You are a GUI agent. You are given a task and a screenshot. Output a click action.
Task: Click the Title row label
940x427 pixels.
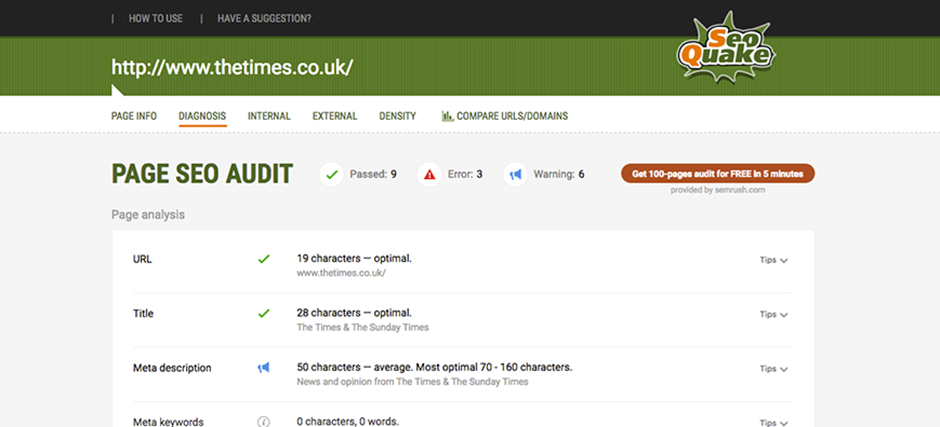coord(143,313)
